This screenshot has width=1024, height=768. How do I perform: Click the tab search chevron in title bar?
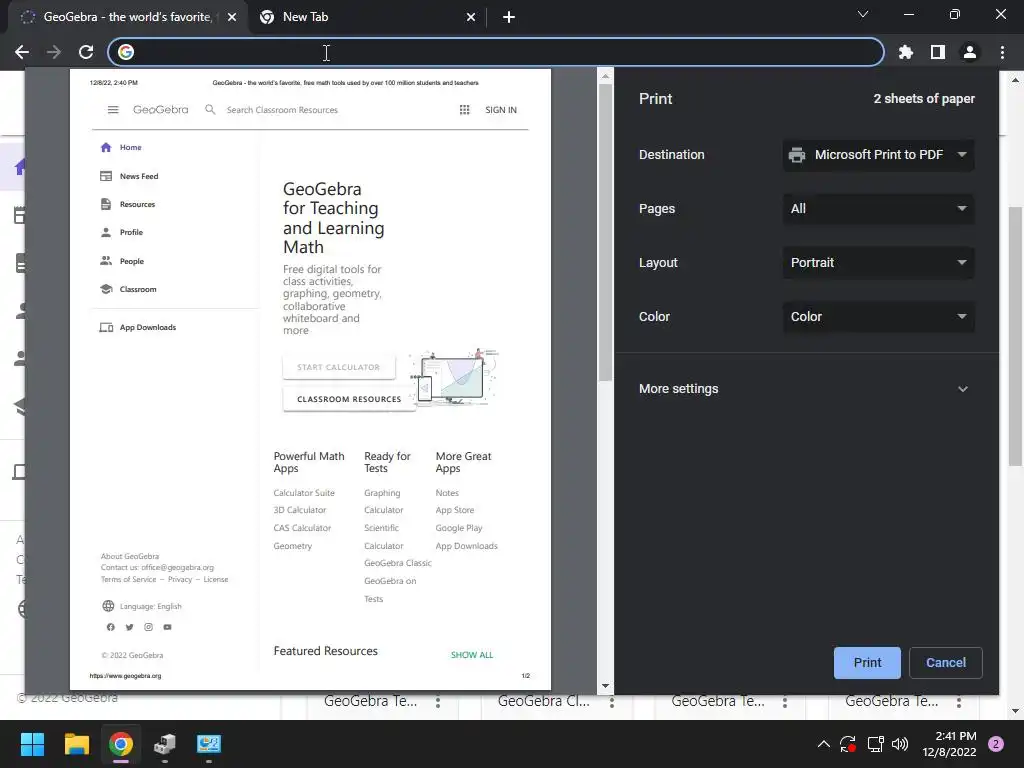click(863, 14)
